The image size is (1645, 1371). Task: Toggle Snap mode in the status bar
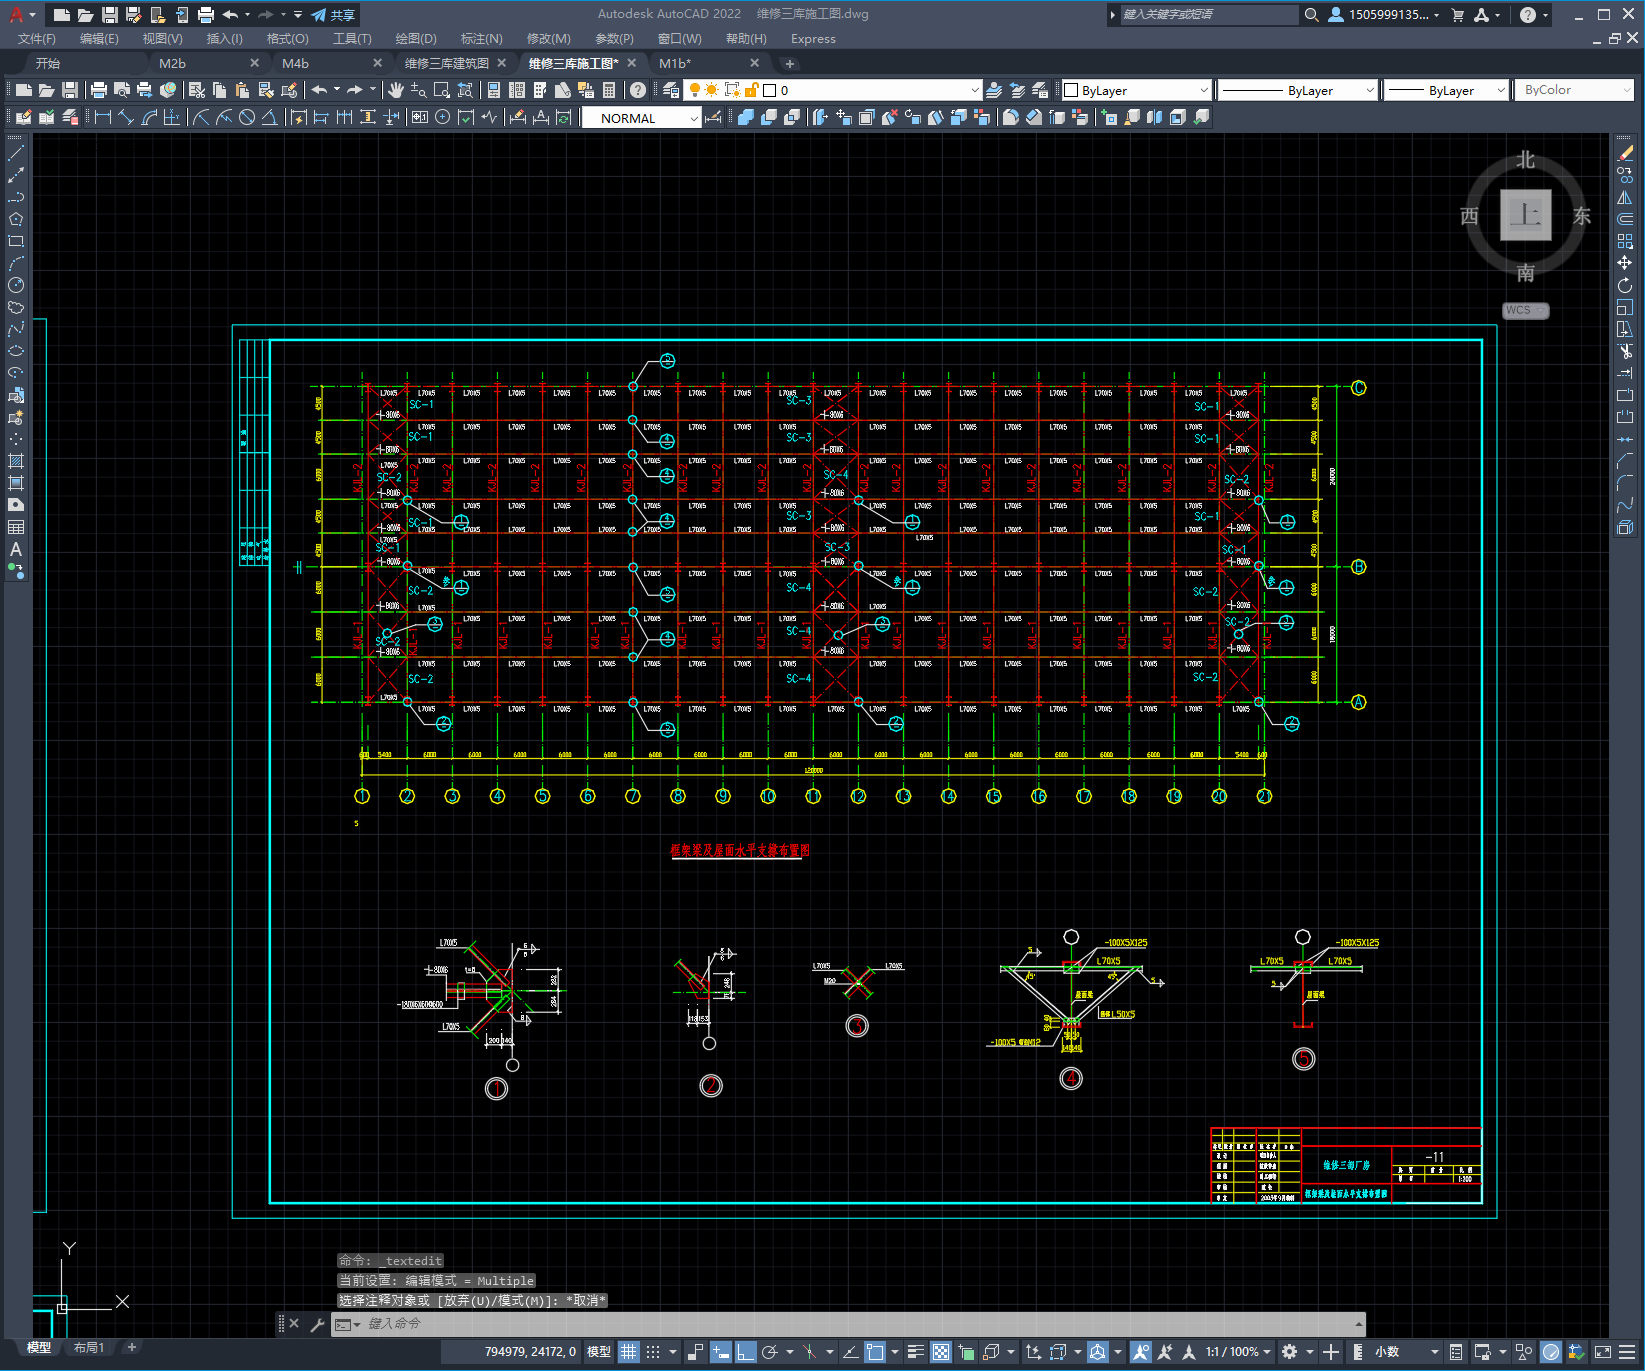653,1352
